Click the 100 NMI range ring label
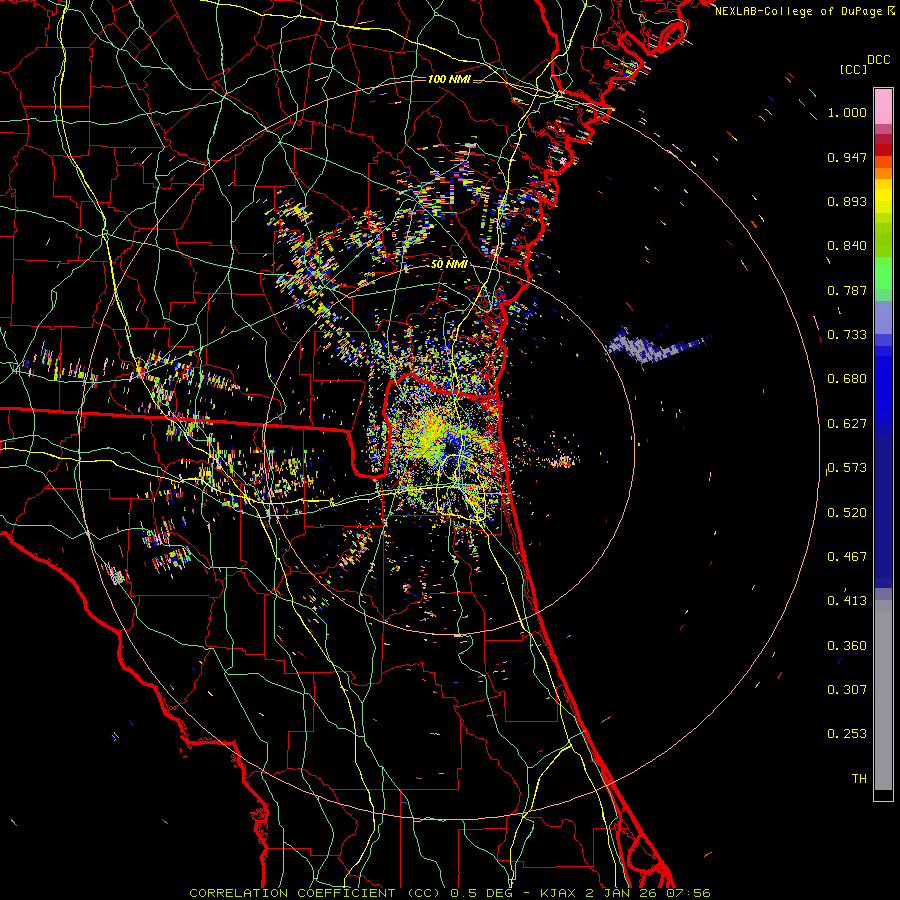 coord(449,79)
